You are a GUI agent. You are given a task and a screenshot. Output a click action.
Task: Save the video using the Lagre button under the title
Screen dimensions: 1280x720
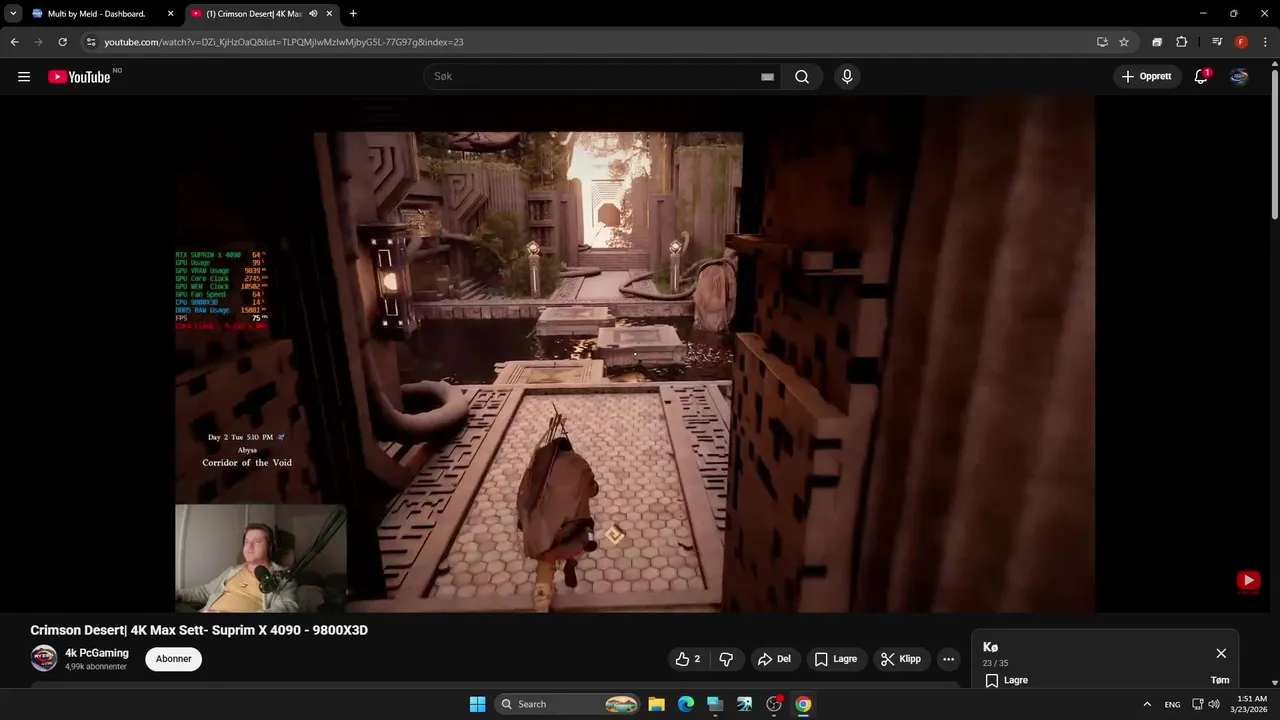pyautogui.click(x=835, y=659)
